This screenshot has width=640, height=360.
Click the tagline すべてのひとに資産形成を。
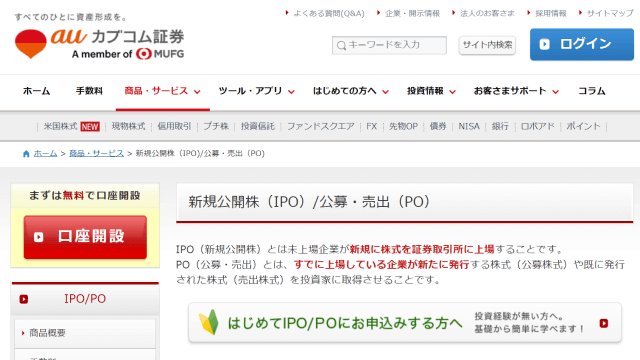click(x=71, y=17)
